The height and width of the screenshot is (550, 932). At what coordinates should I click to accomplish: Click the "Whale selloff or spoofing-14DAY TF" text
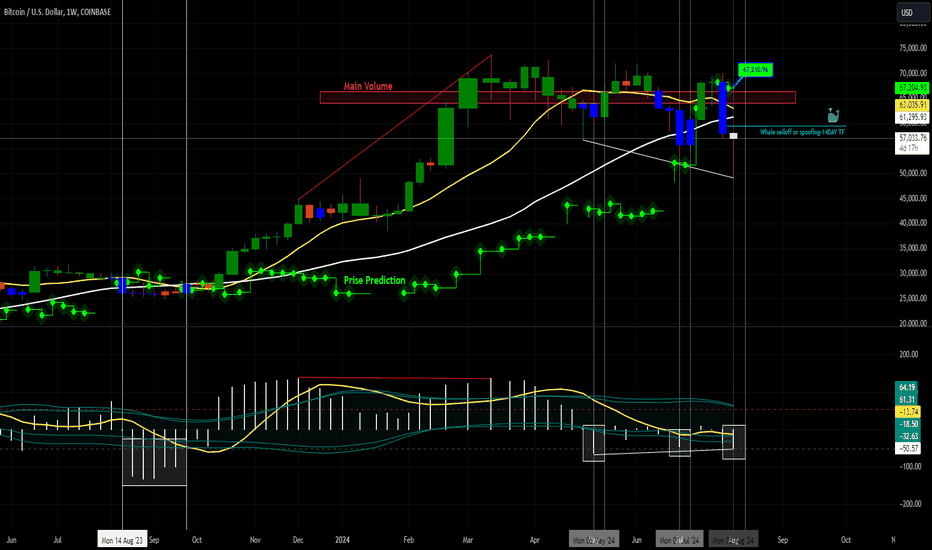[802, 132]
